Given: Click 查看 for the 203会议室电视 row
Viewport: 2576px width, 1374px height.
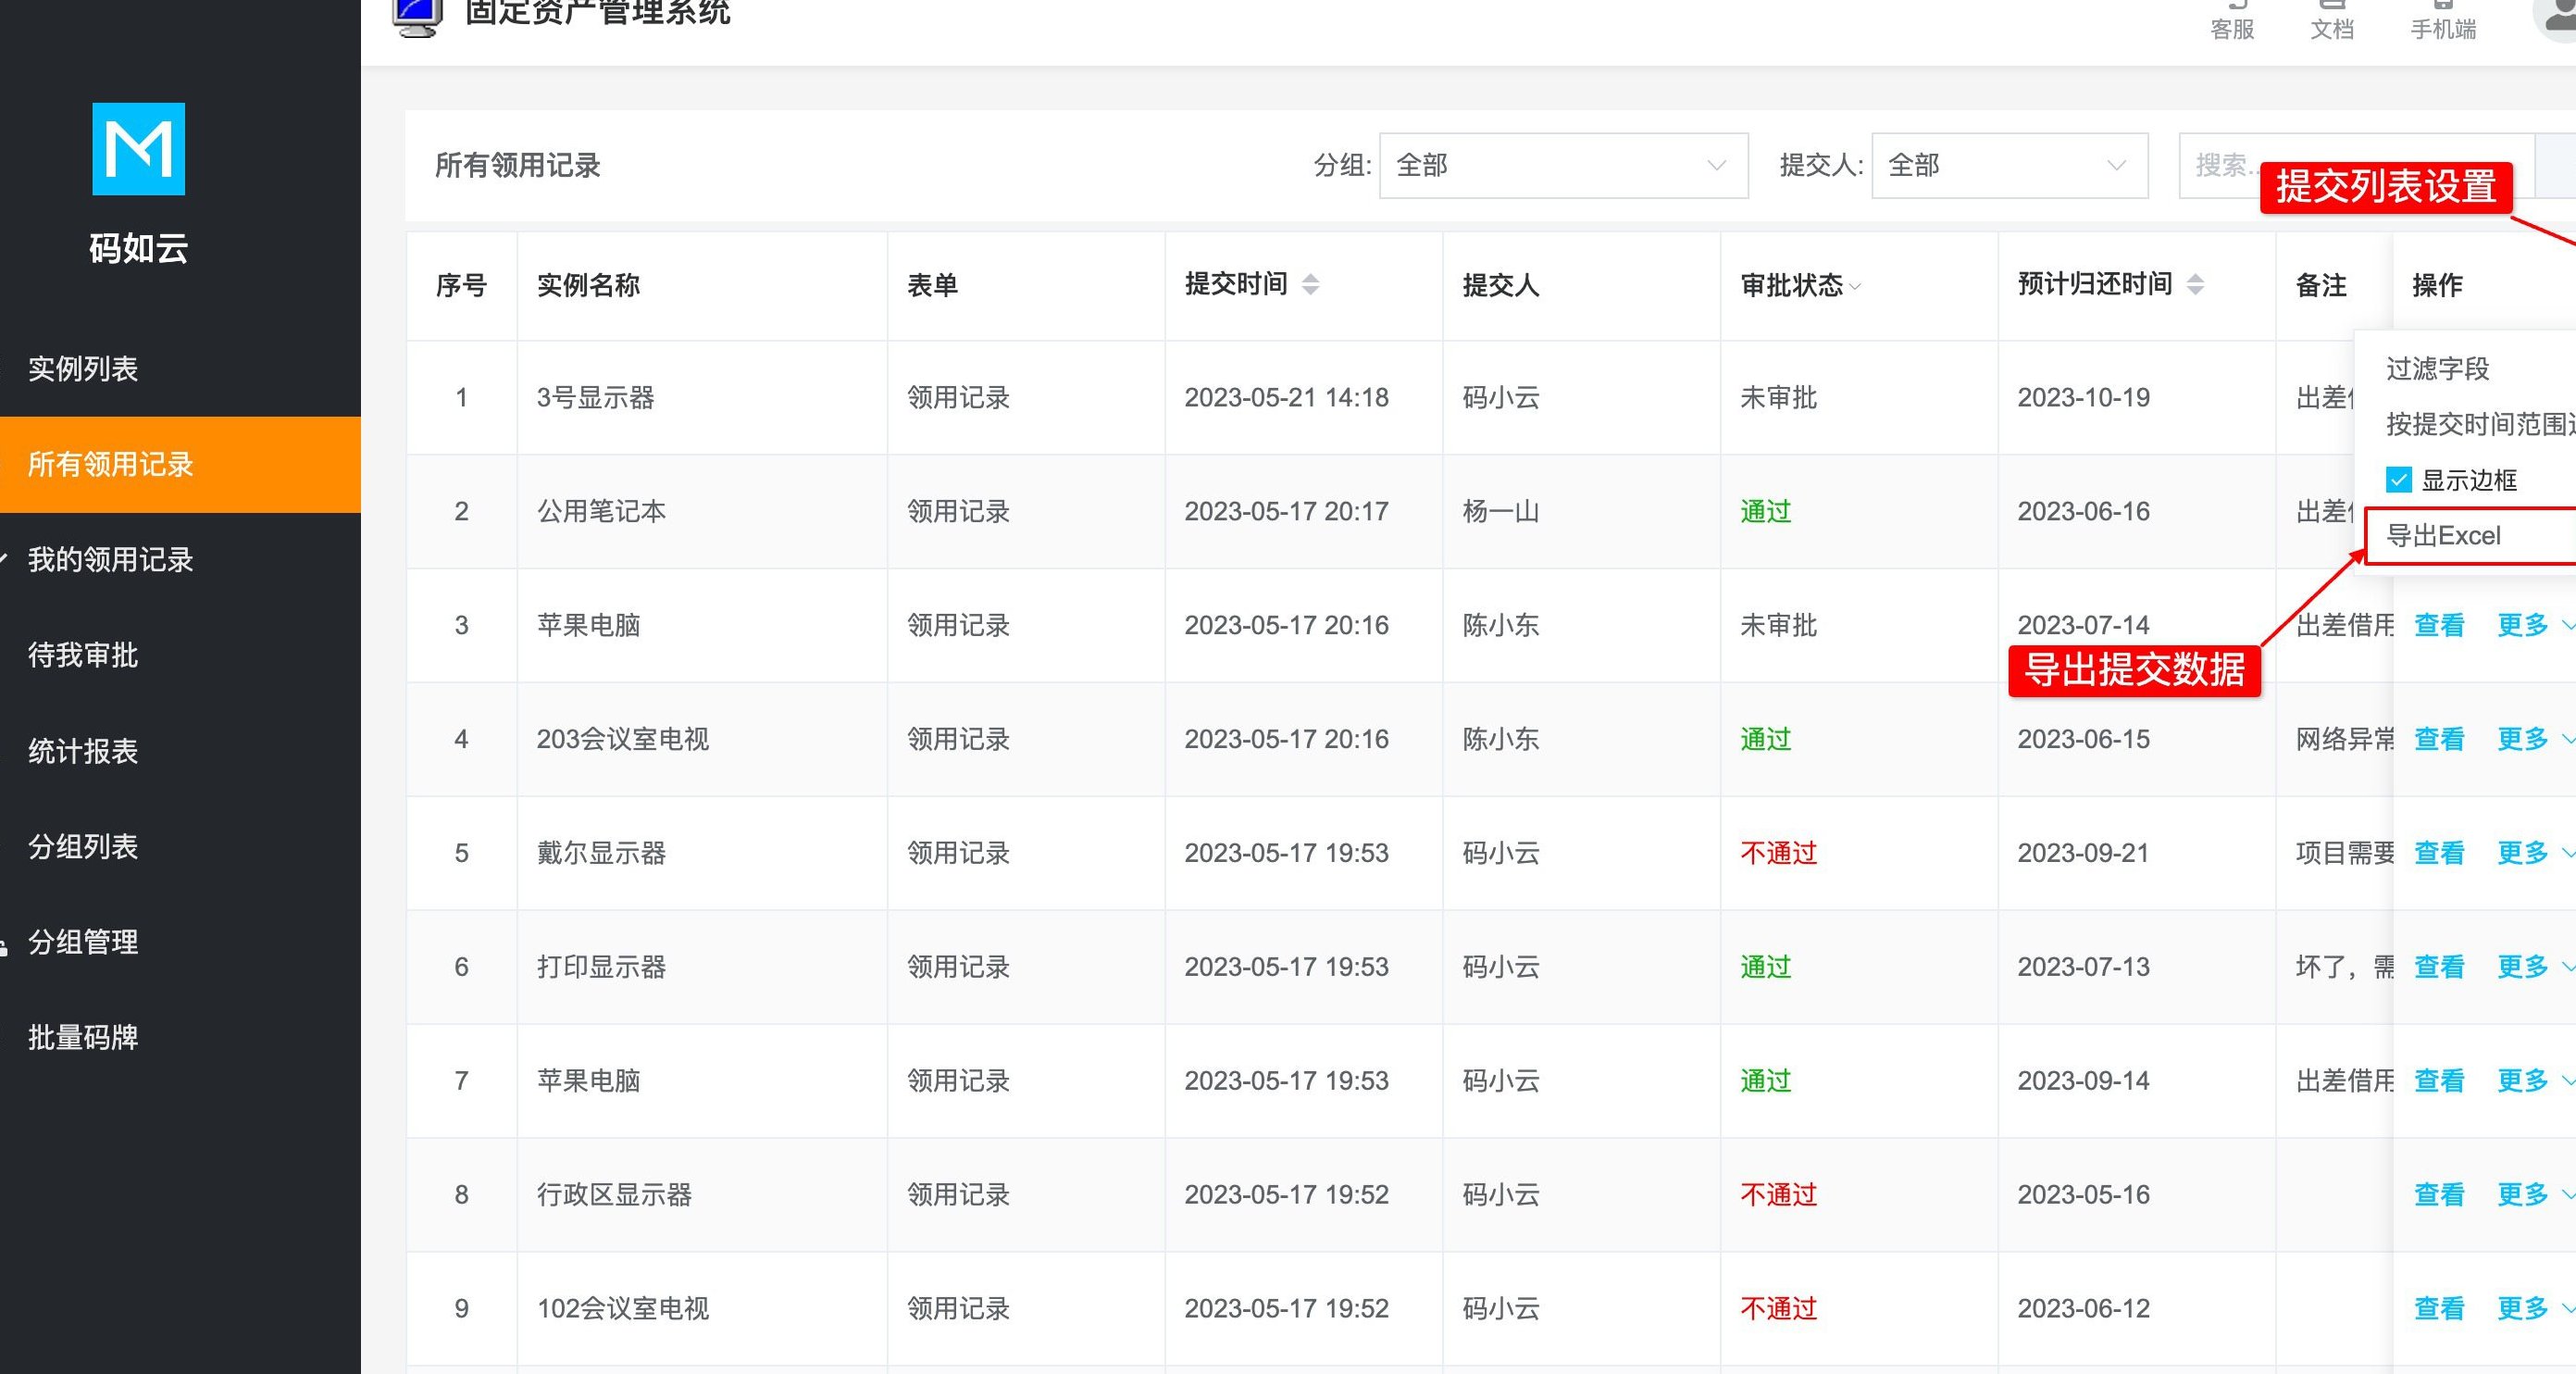Looking at the screenshot, I should coord(2439,739).
